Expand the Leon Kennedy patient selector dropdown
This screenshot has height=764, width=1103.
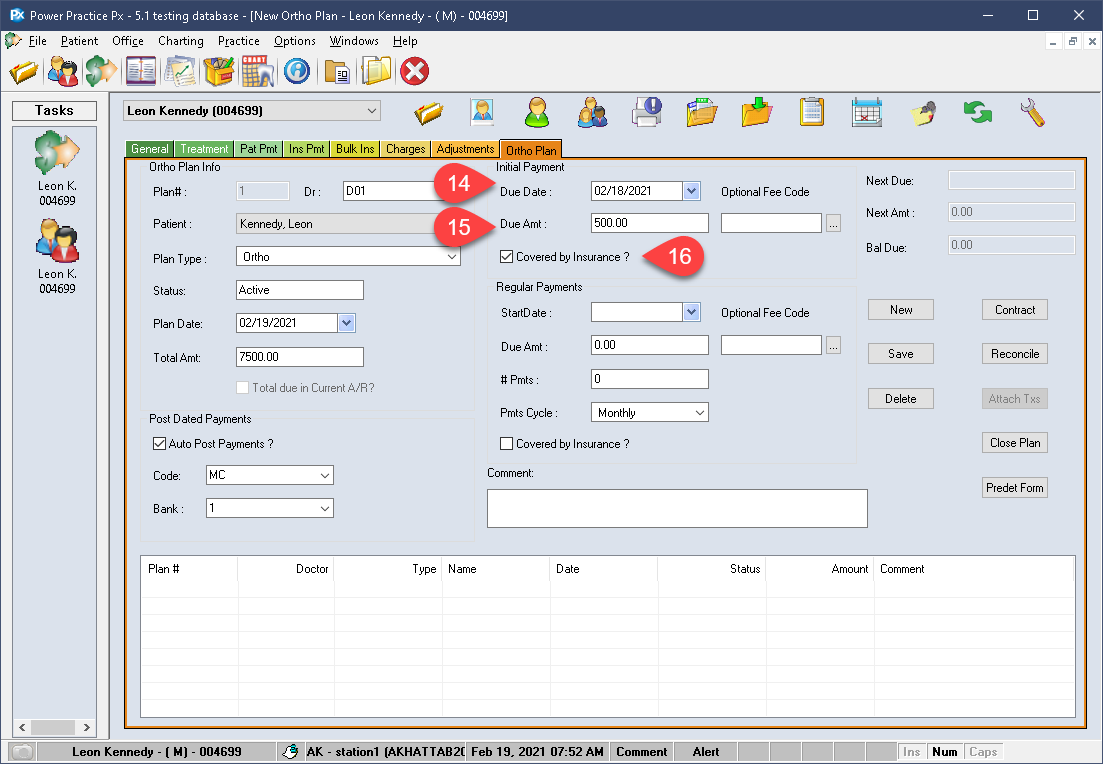pos(371,110)
